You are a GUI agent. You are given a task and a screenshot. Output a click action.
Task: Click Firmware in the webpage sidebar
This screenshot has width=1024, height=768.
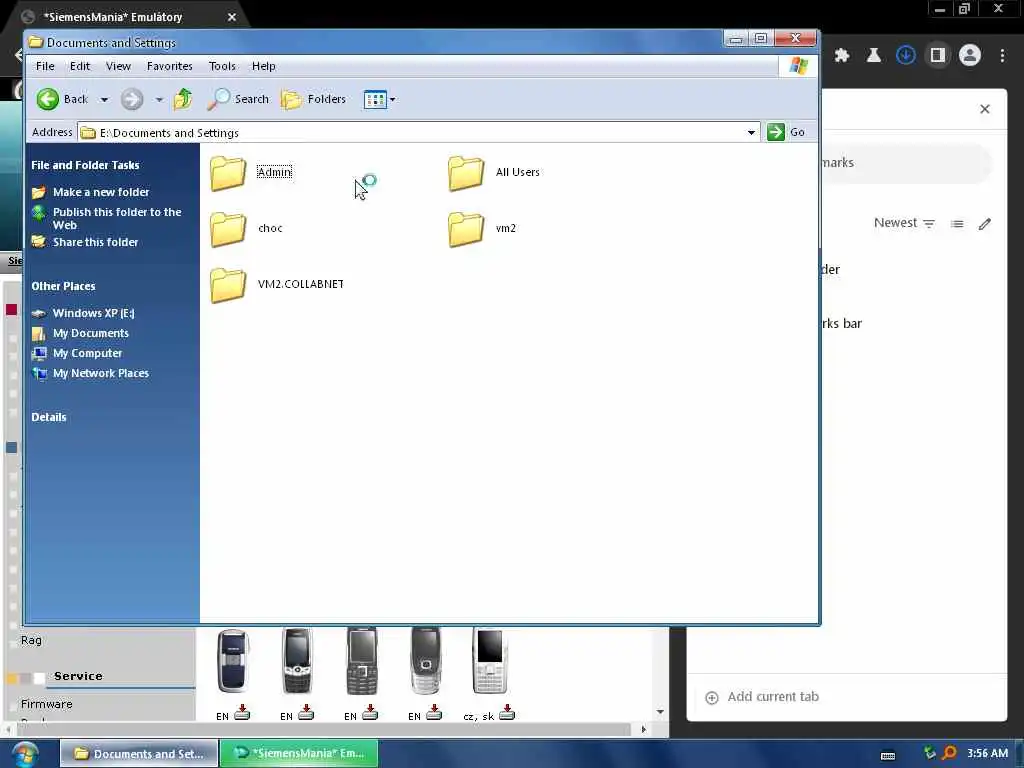[46, 704]
